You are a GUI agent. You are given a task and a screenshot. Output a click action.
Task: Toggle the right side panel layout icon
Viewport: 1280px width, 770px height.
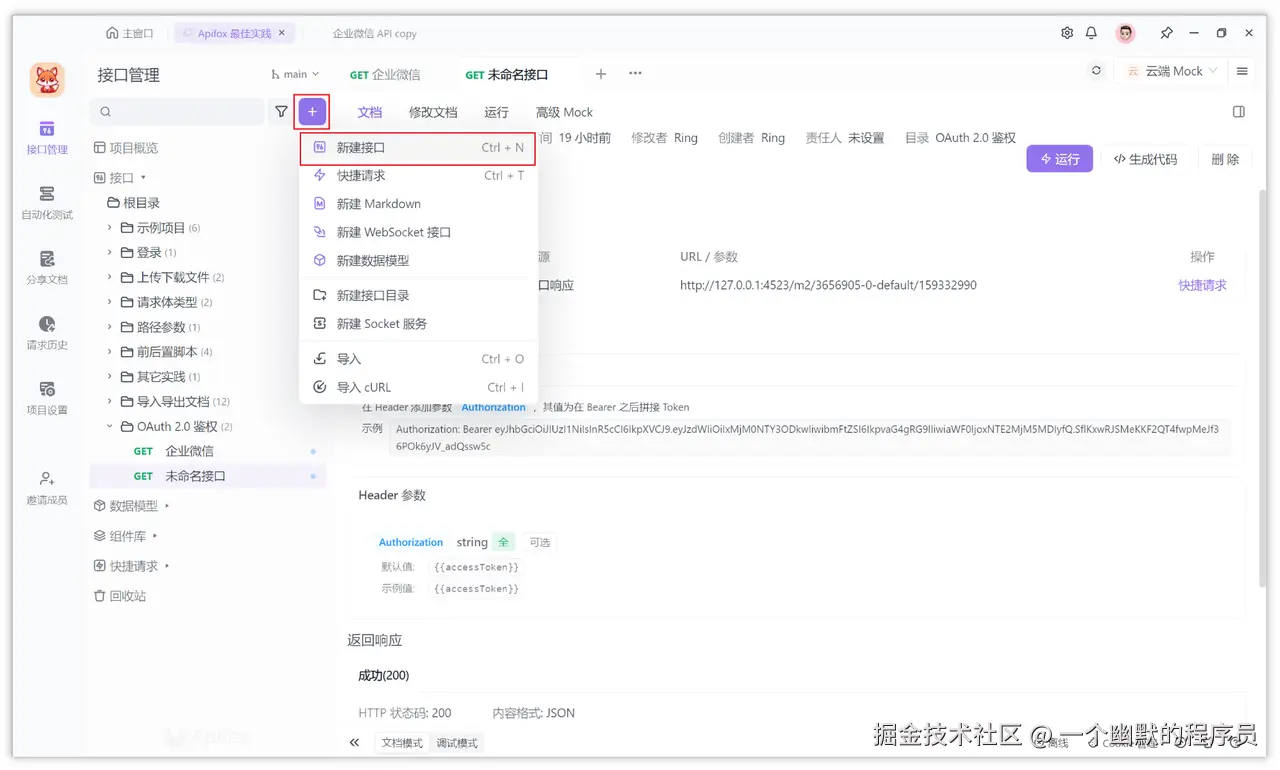point(1239,112)
